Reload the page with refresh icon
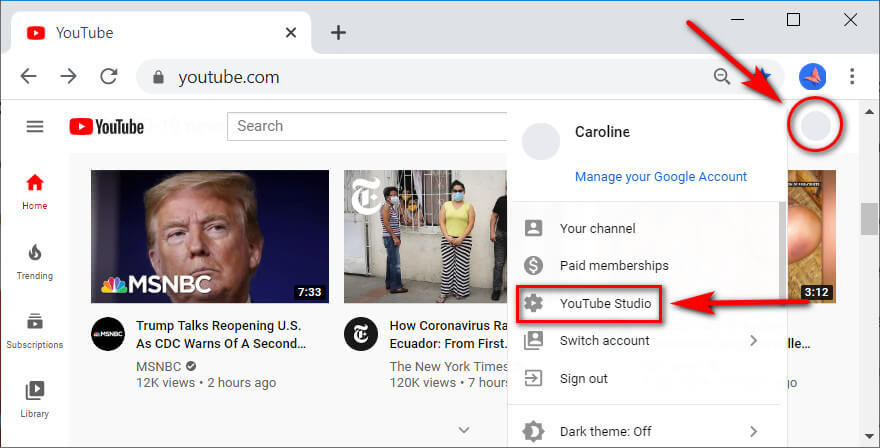The image size is (880, 448). pos(109,76)
